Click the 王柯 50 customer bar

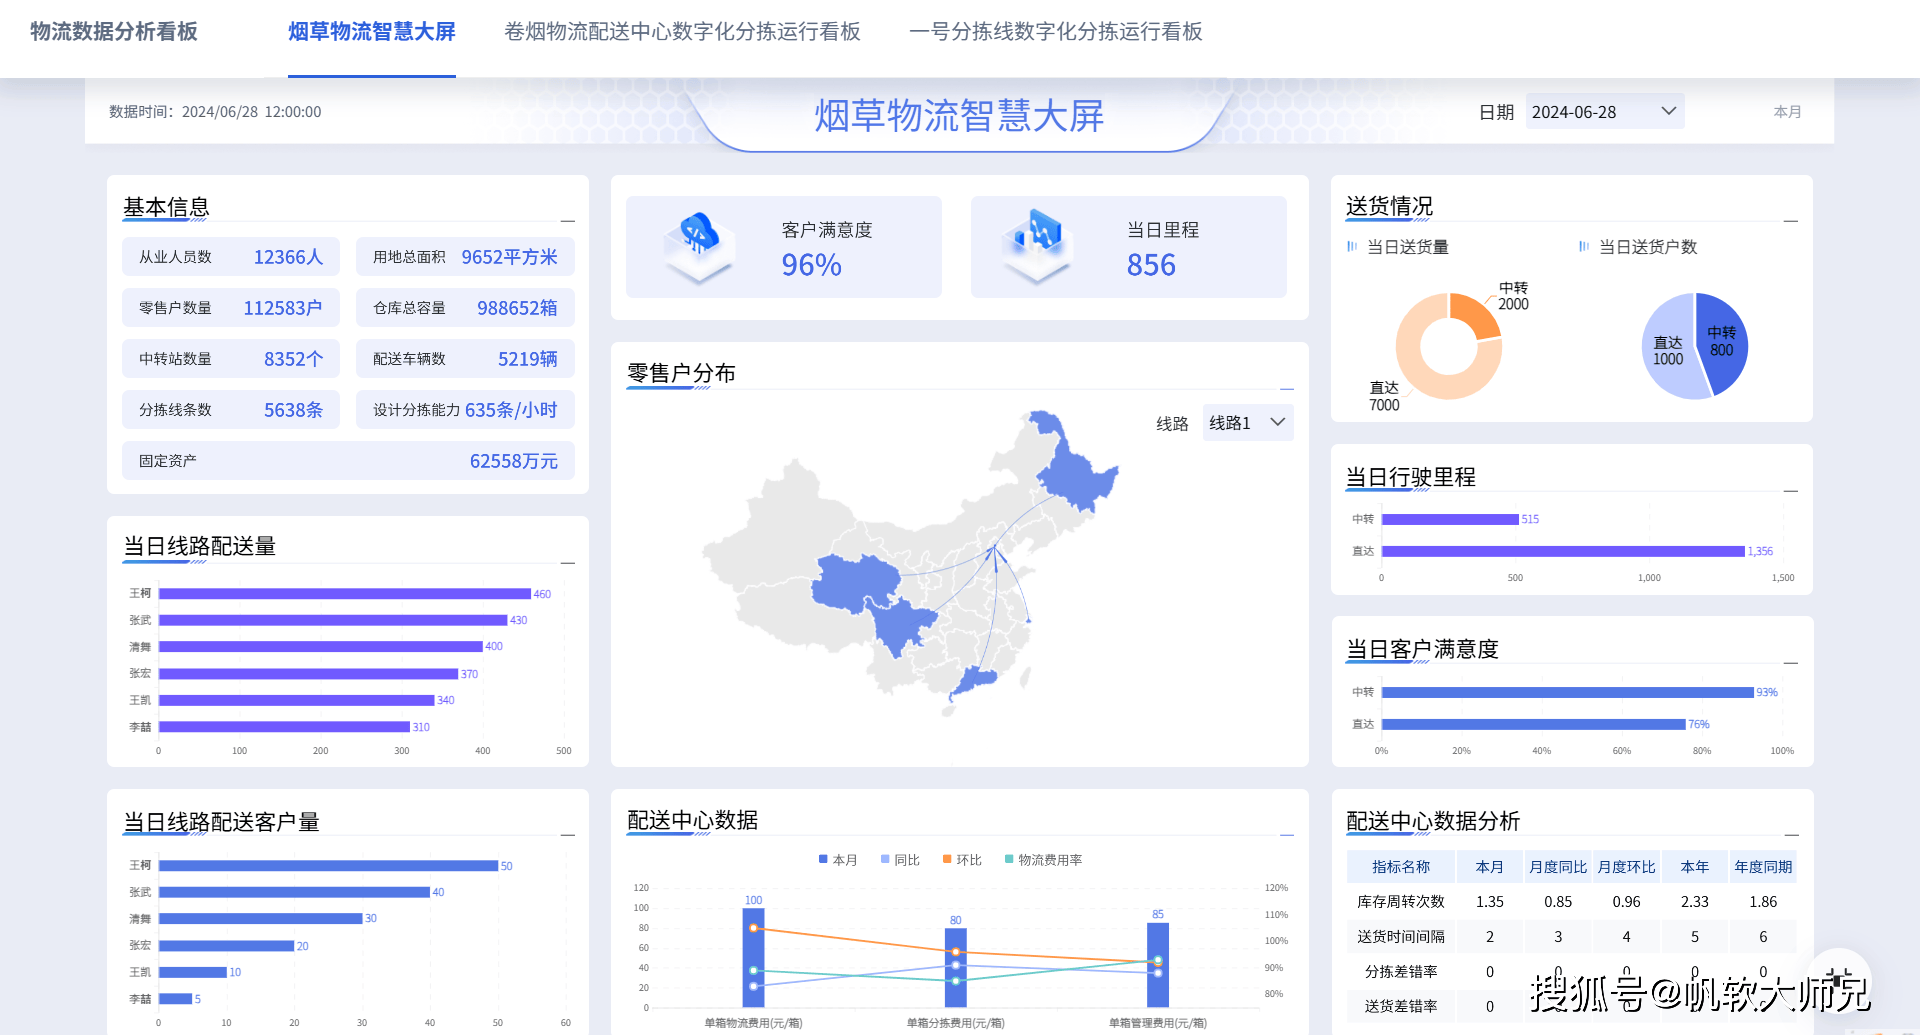pos(328,866)
